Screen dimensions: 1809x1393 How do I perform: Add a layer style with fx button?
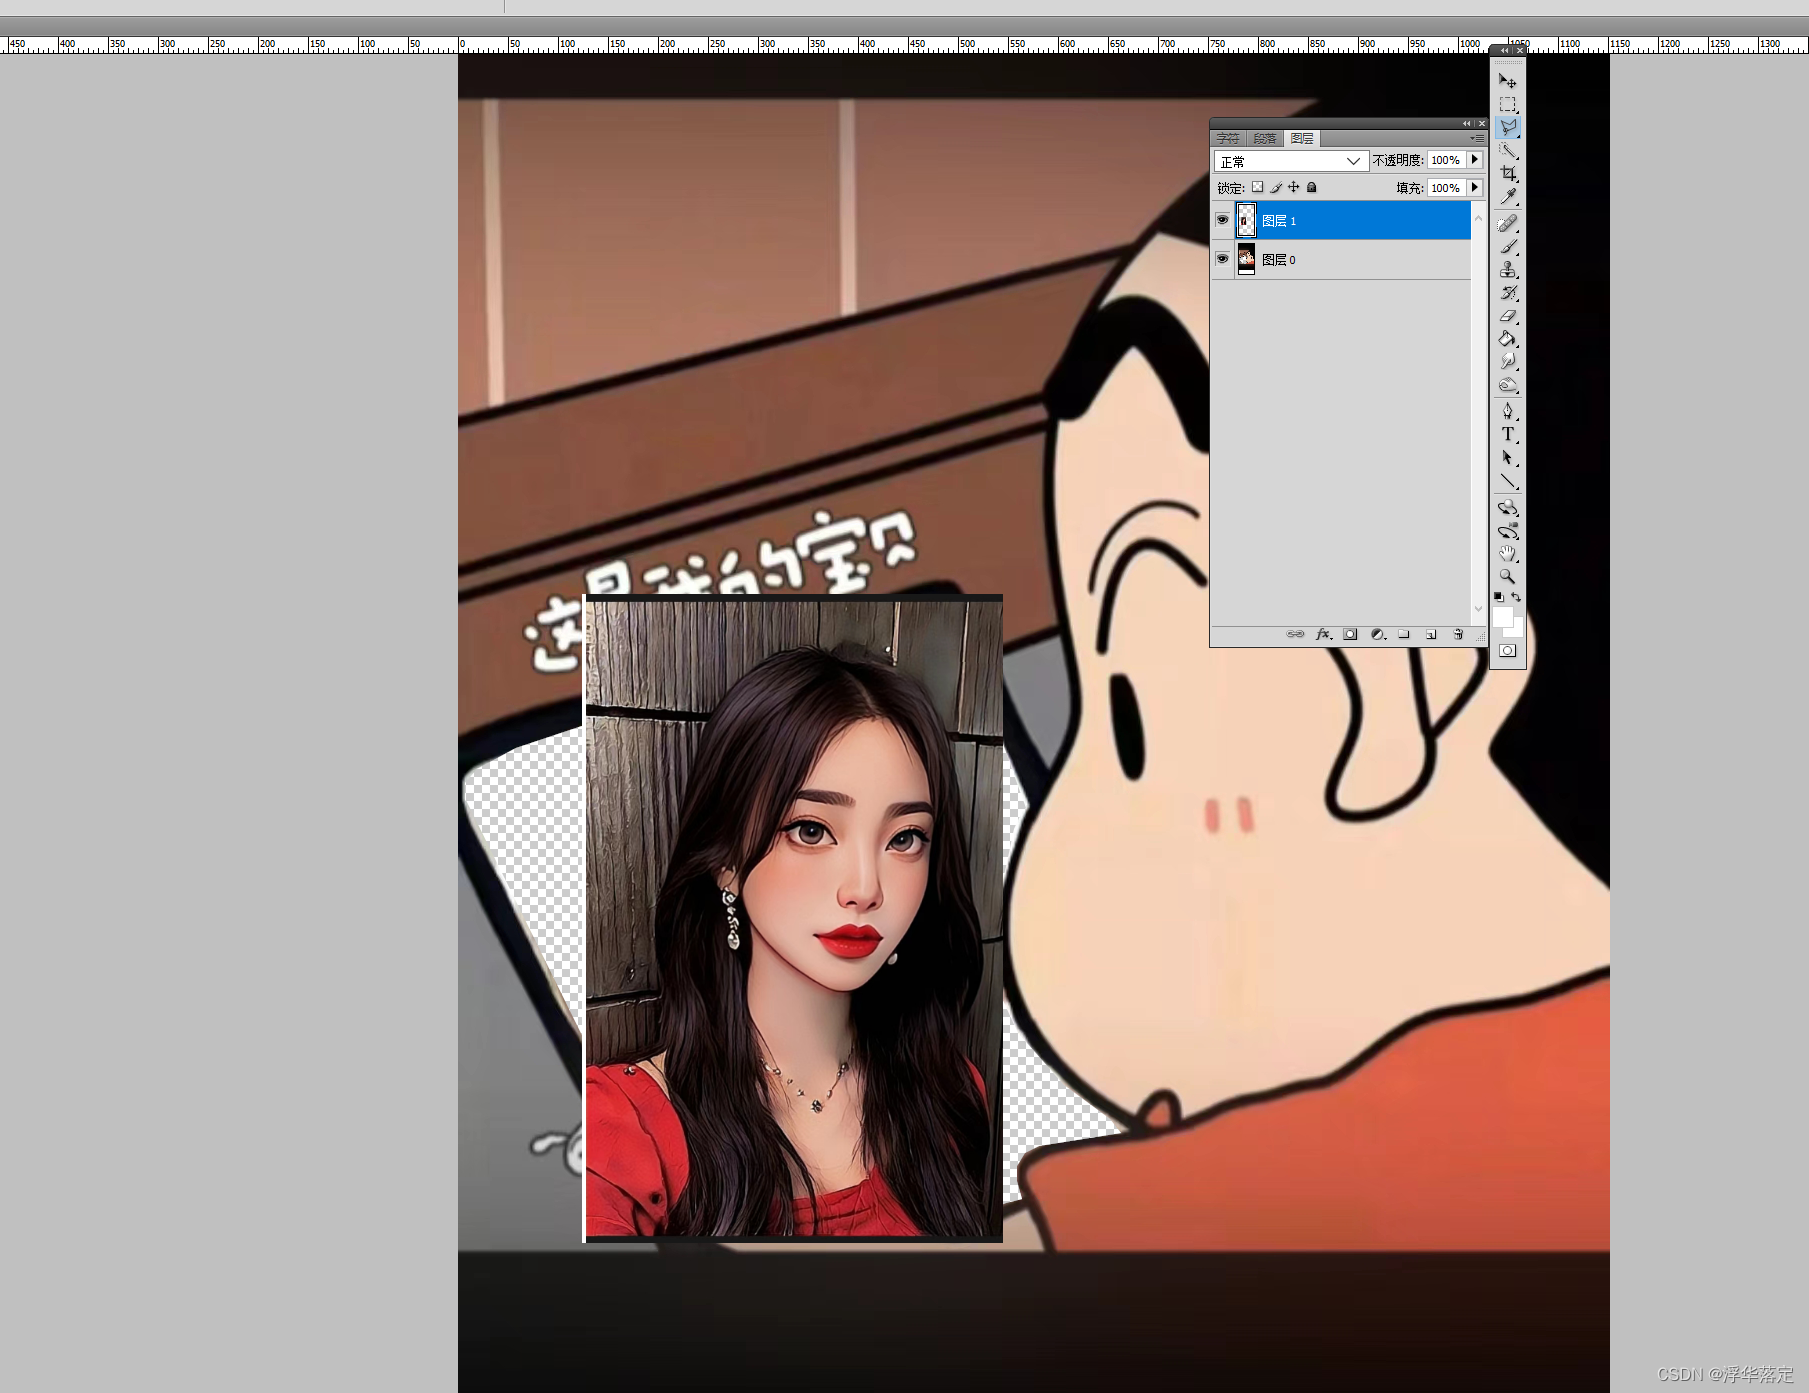tap(1323, 634)
